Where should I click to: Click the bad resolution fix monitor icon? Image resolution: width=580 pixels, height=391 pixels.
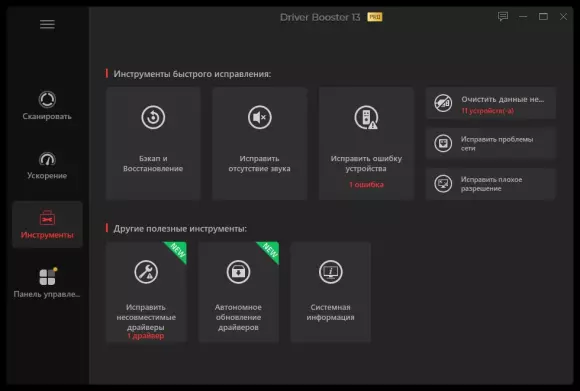(443, 183)
